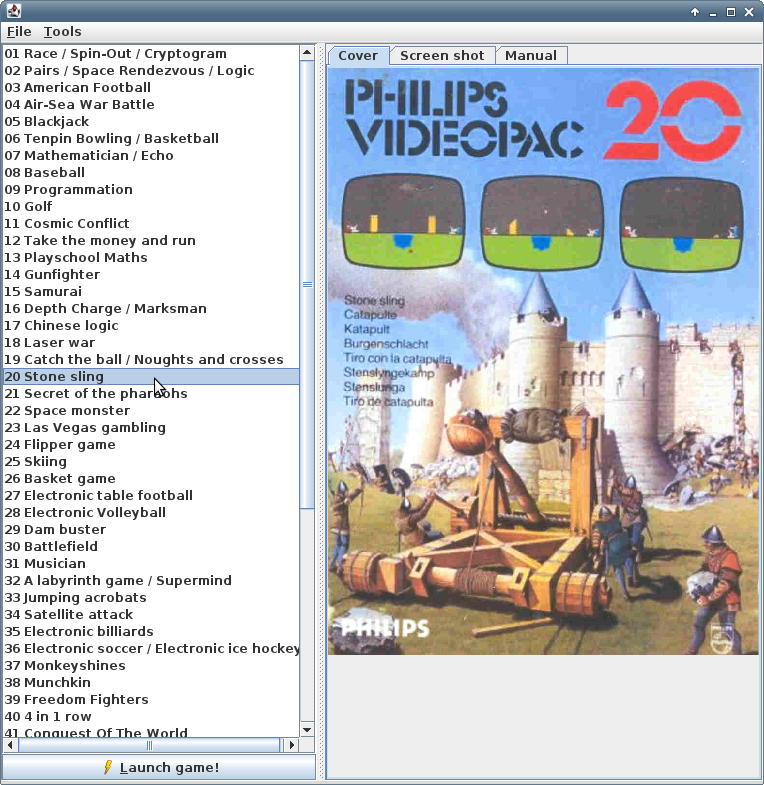Select '19 Catch the ball / Noughts and crosses'

(151, 360)
